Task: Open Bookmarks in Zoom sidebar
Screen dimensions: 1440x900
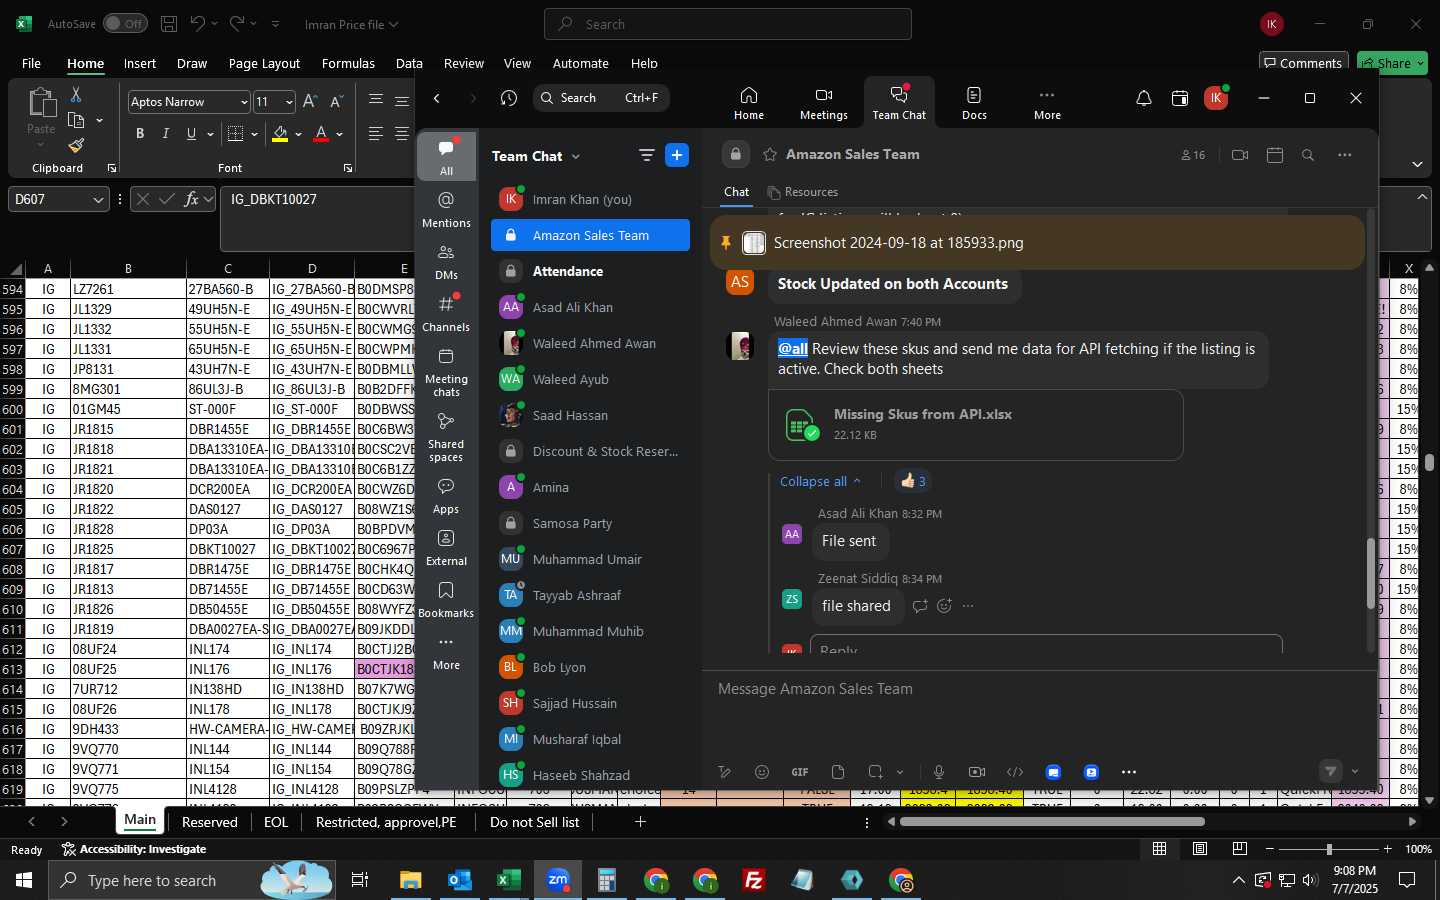Action: [x=446, y=599]
